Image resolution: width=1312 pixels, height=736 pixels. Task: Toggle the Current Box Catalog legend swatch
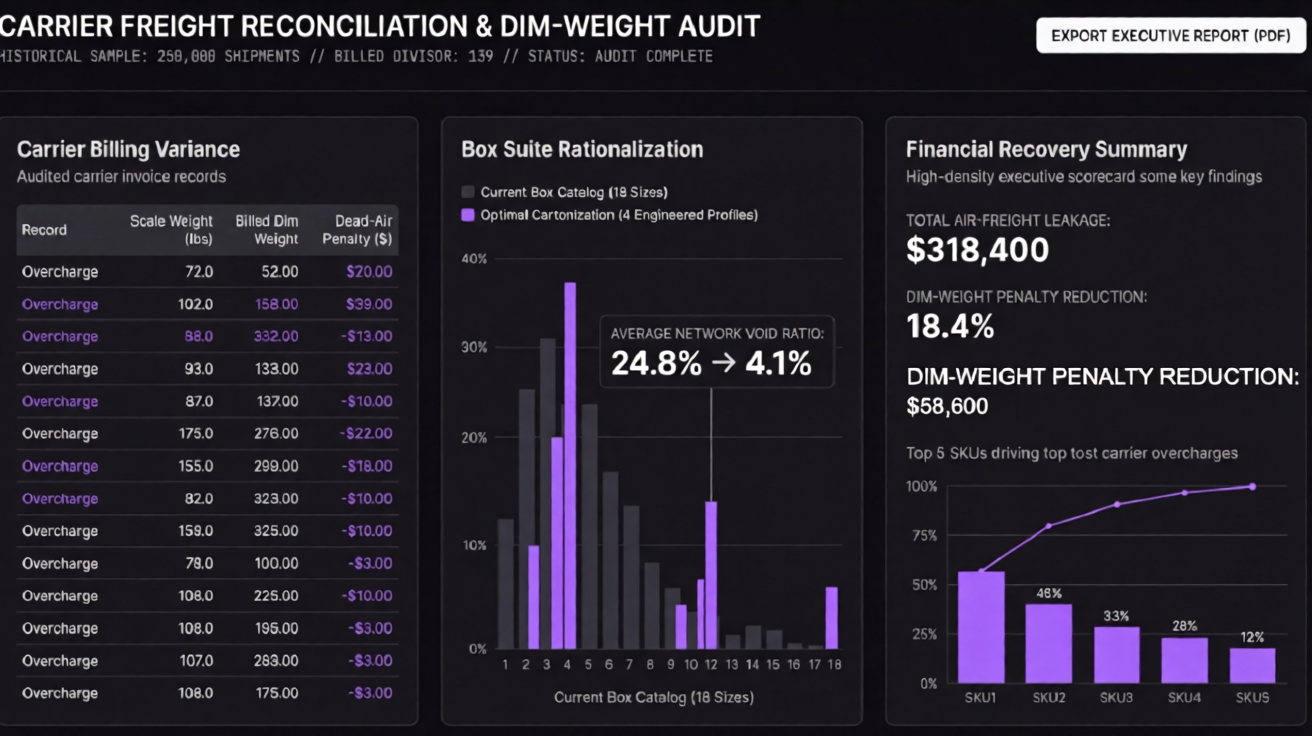467,192
